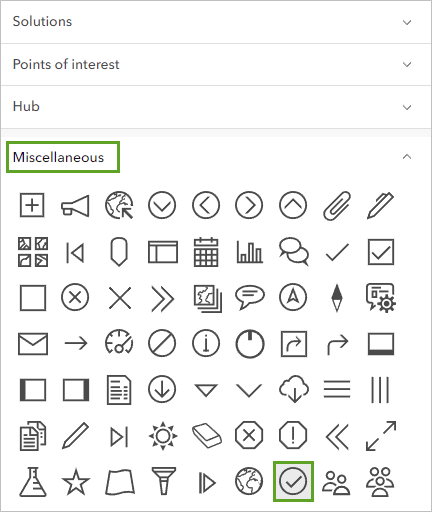The image size is (432, 512).
Task: Select the cloud download icon
Action: [x=293, y=389]
